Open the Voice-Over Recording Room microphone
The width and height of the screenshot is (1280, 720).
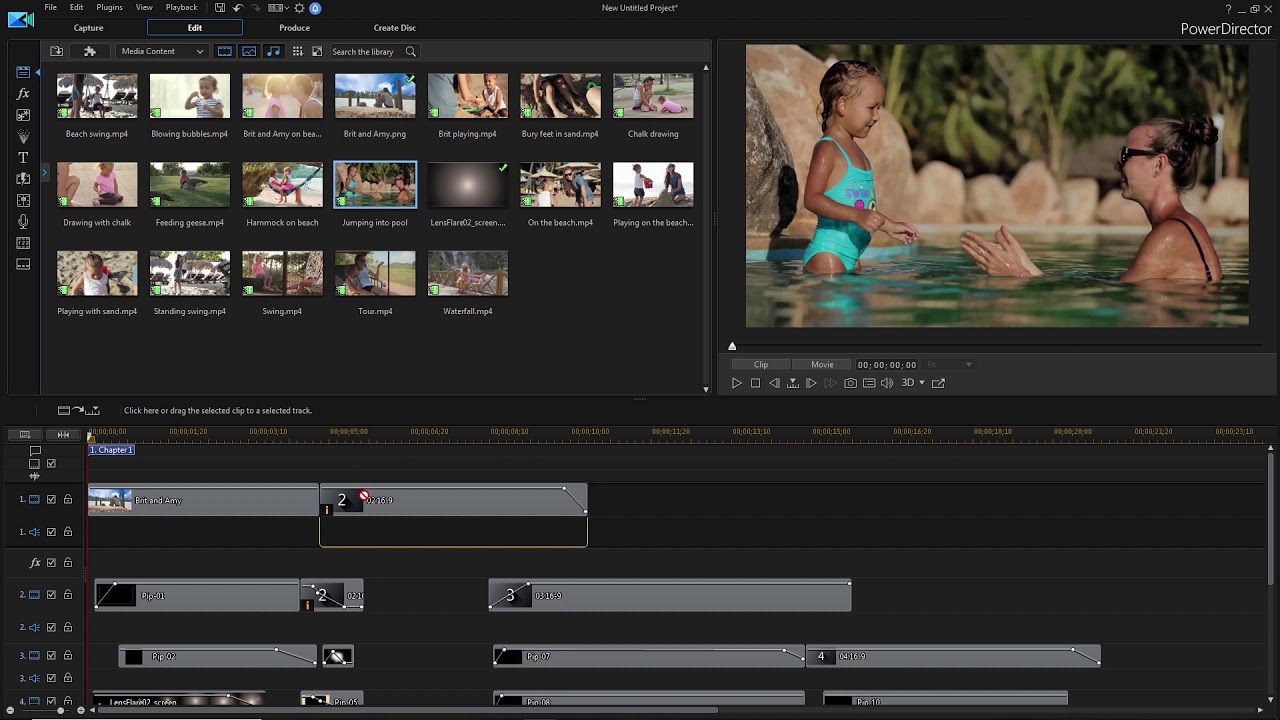click(x=23, y=222)
